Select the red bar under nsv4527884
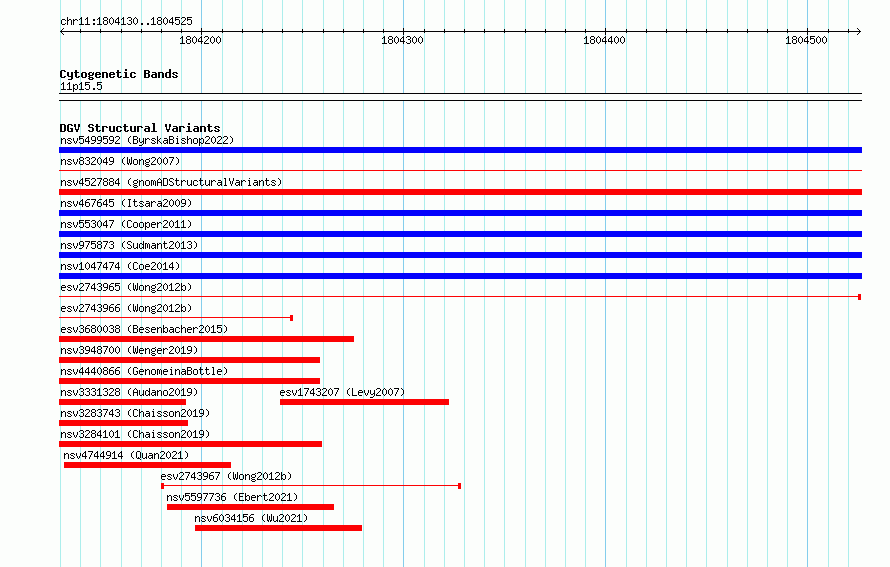890x567 pixels. [460, 192]
